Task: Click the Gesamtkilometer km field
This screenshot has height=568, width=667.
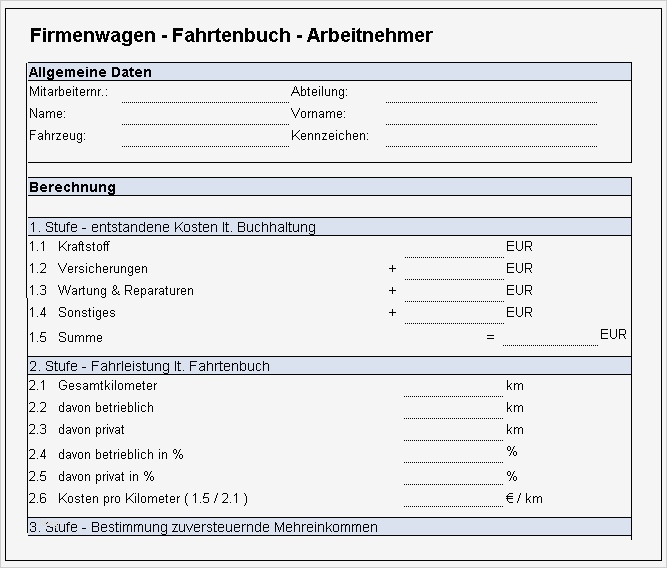Action: point(453,386)
